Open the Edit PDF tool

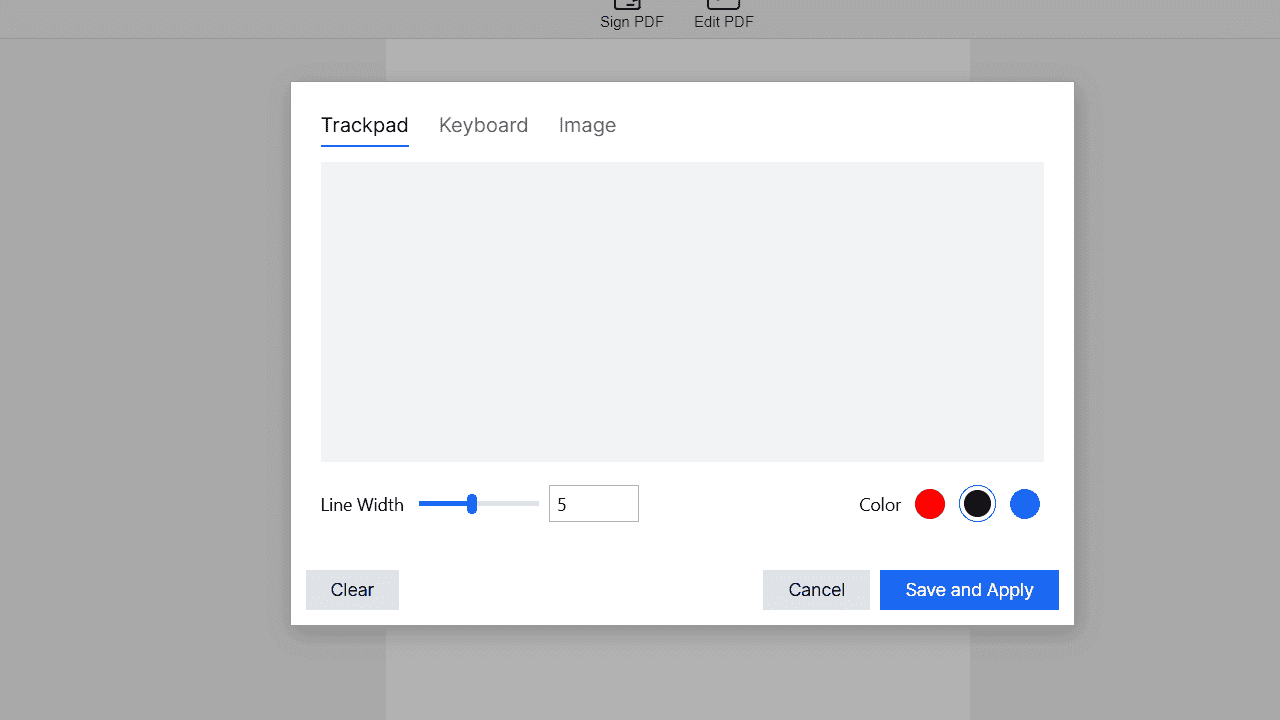(724, 14)
